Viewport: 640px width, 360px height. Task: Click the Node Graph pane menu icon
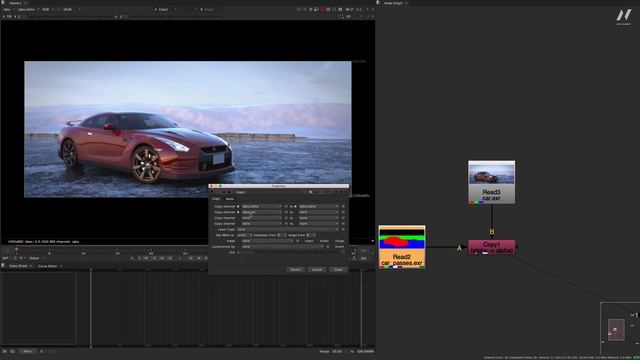pos(378,3)
